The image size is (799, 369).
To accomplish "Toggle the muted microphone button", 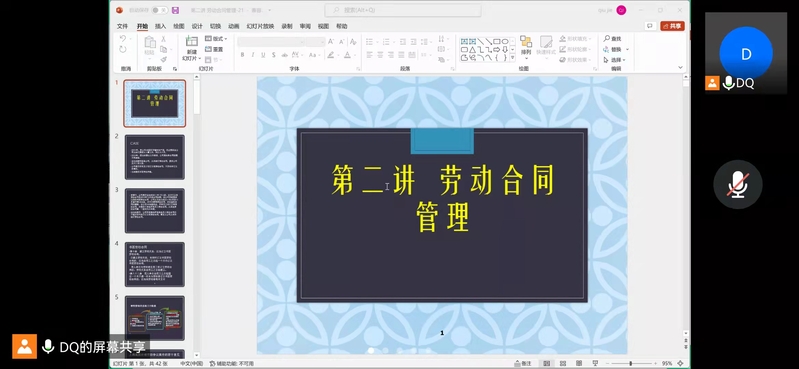I will [738, 184].
